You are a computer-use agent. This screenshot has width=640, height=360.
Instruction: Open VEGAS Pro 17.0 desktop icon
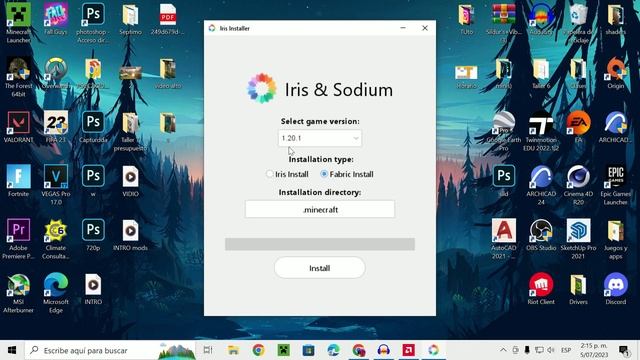pos(56,185)
